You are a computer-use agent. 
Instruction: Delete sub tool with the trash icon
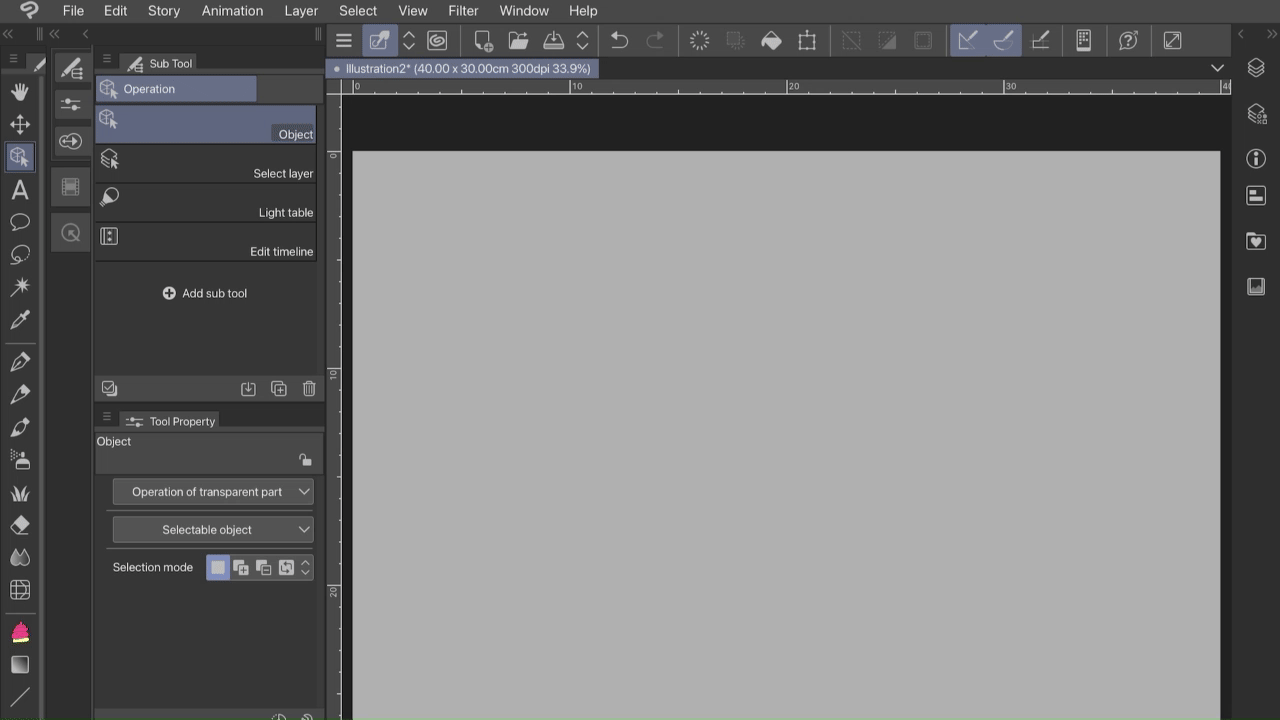click(309, 389)
